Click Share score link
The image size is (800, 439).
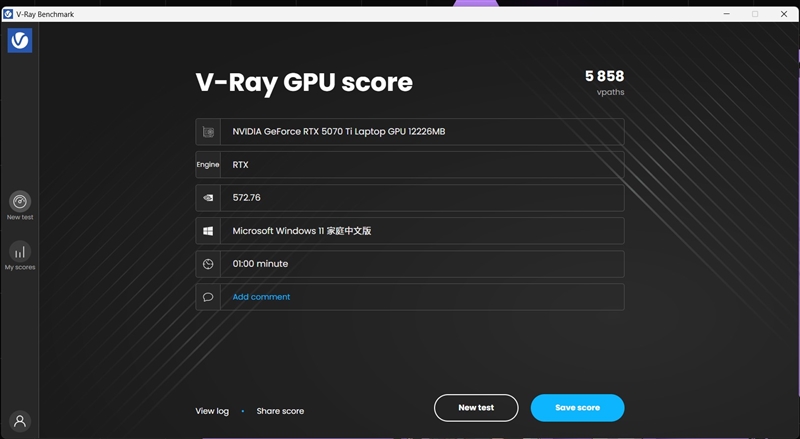(280, 411)
